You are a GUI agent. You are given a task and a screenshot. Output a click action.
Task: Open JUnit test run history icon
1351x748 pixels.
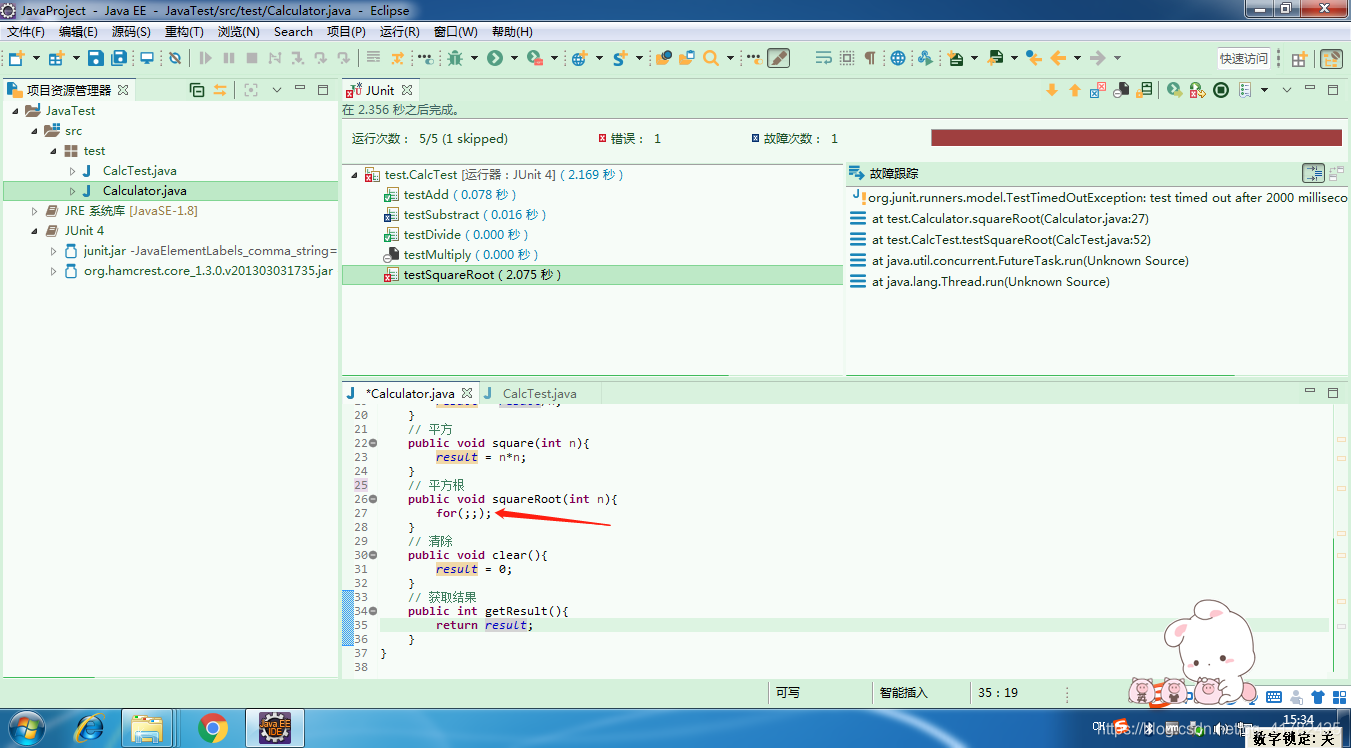pos(1245,90)
